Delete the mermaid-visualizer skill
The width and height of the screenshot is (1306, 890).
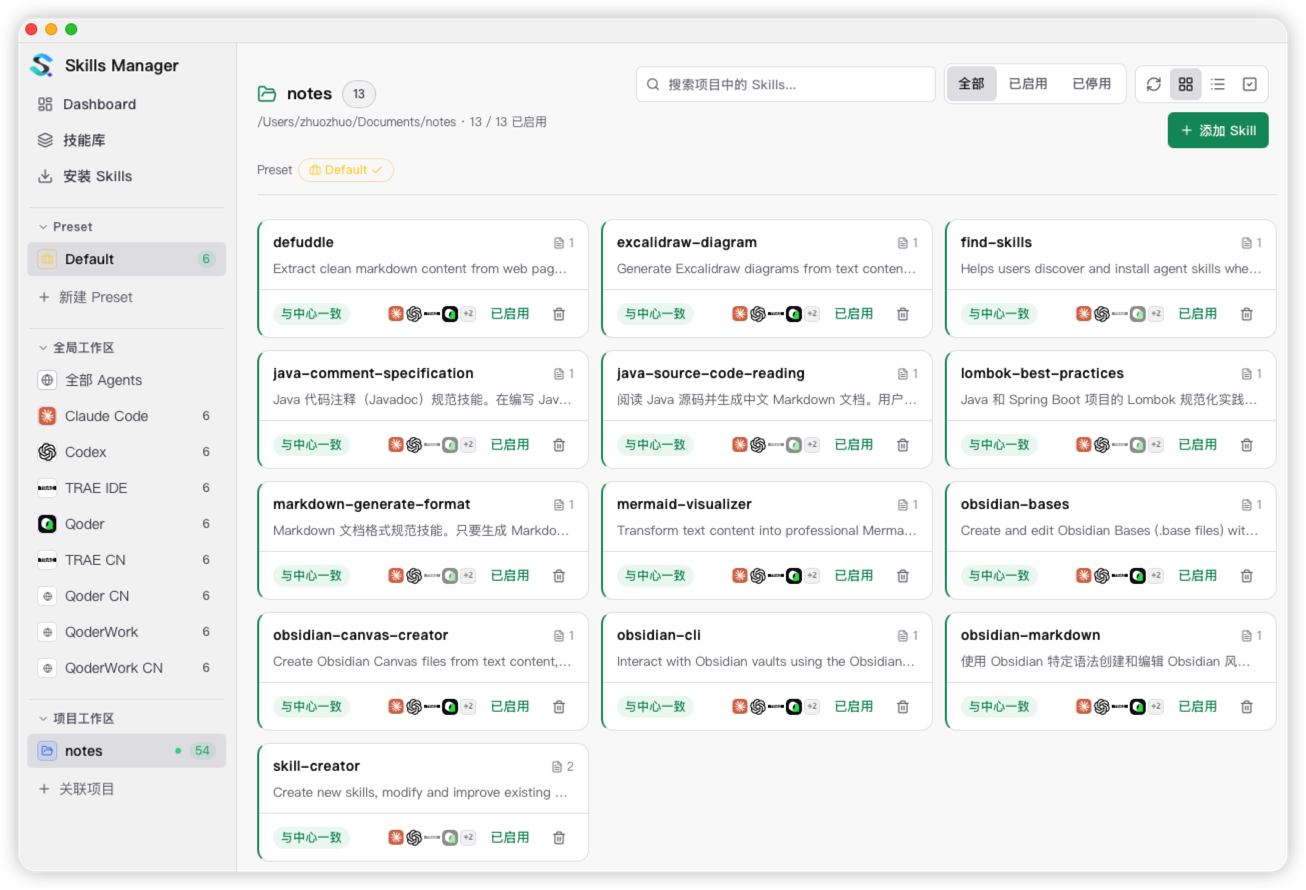903,575
